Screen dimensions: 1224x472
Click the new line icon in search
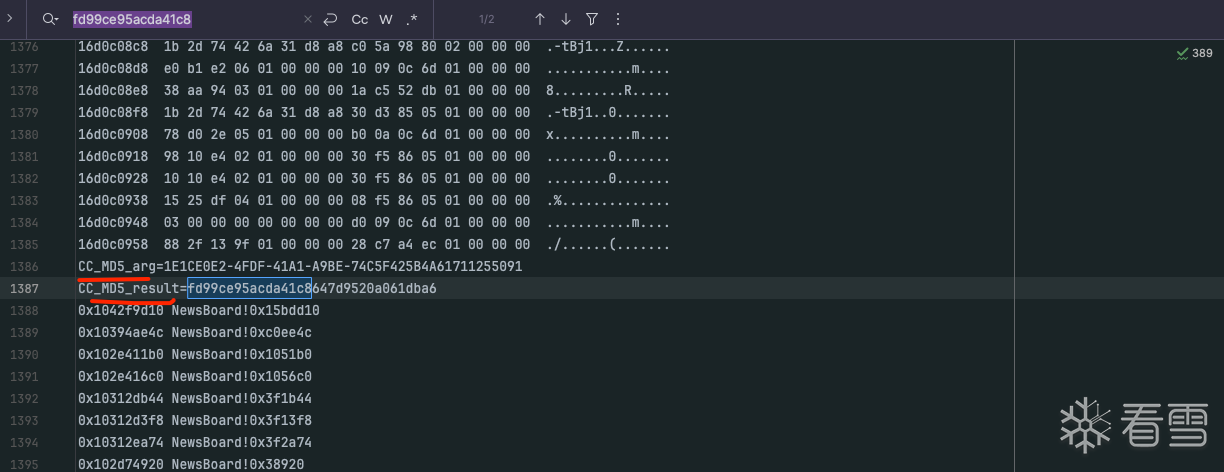[x=330, y=19]
